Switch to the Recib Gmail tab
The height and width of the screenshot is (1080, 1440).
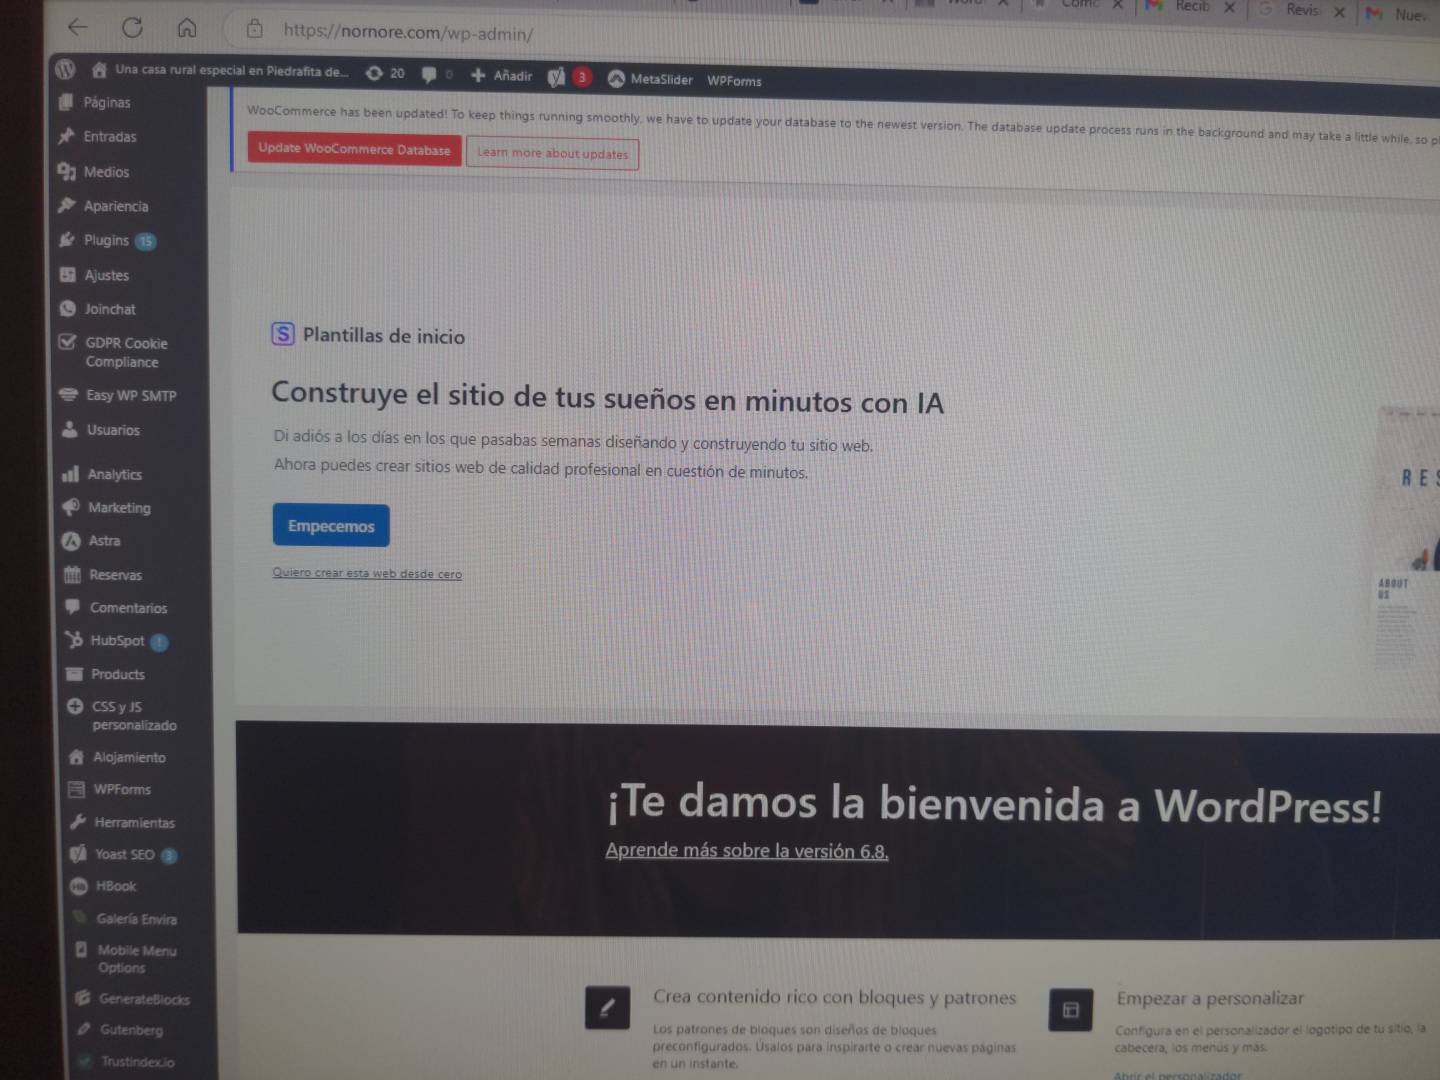point(1180,7)
